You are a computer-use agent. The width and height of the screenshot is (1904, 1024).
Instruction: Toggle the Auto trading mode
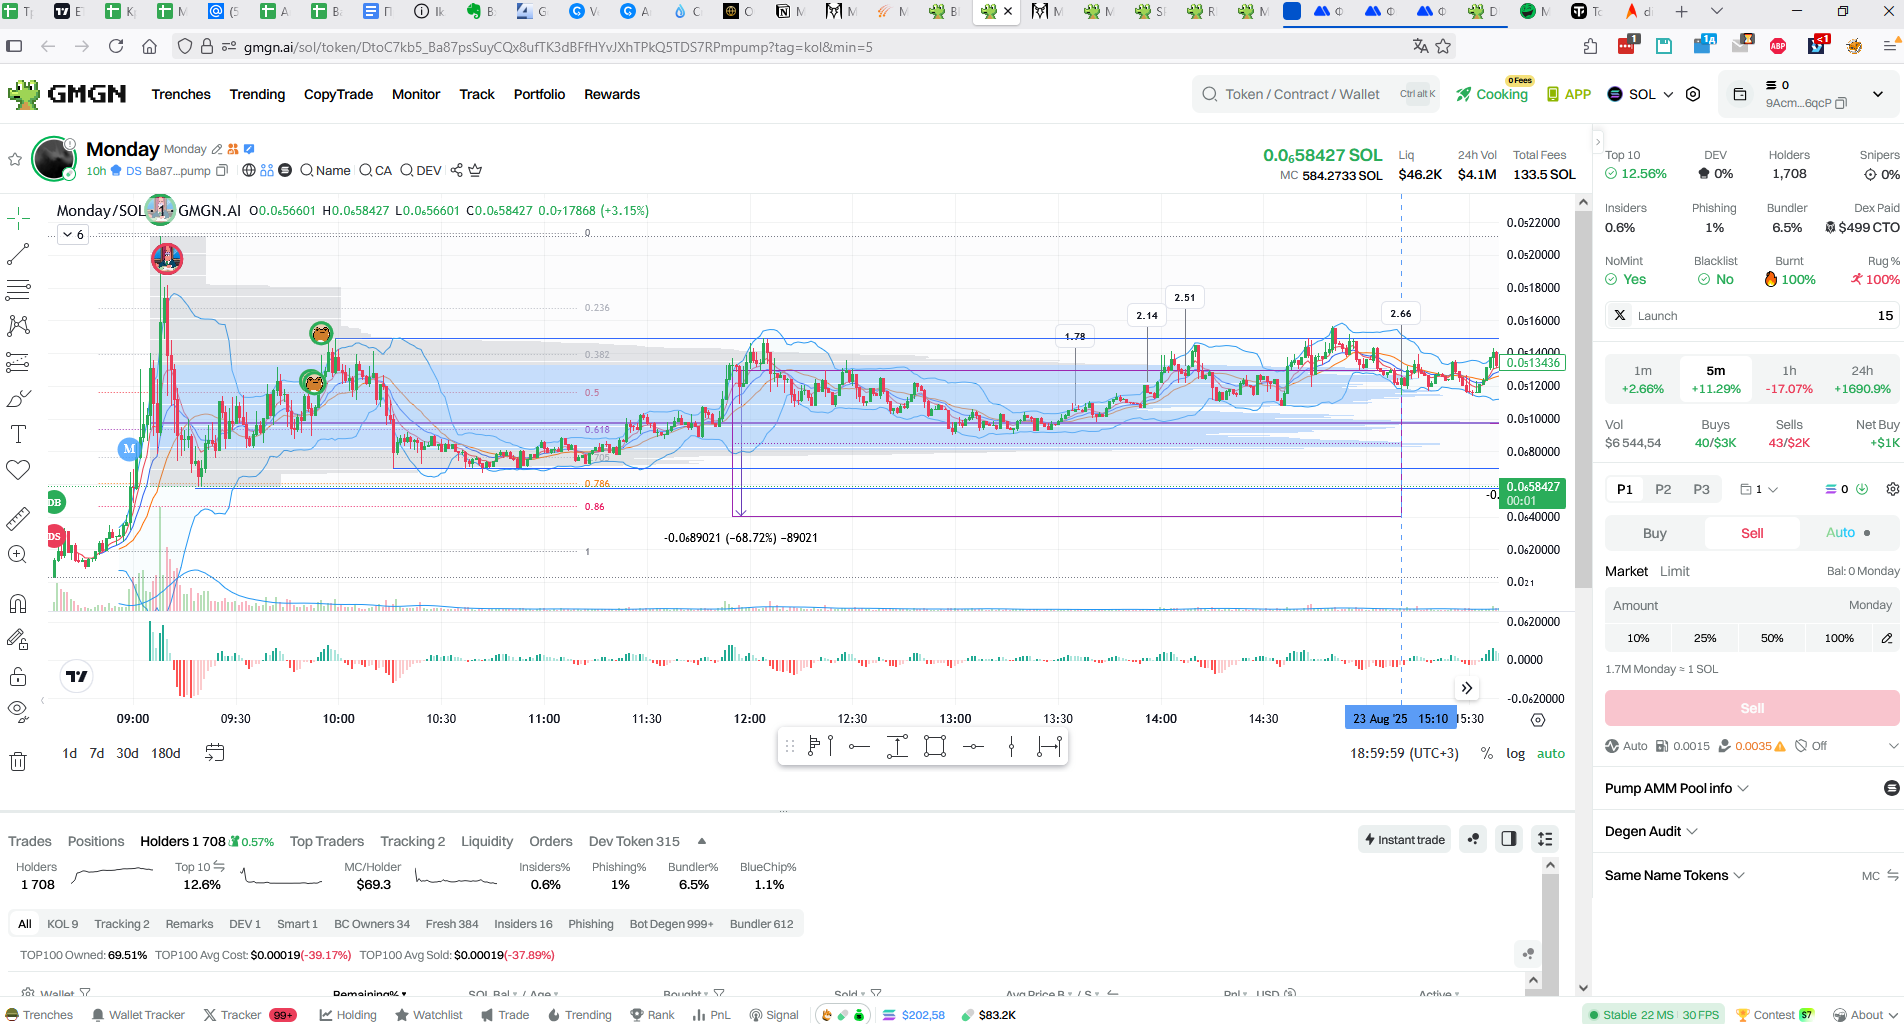(1848, 533)
